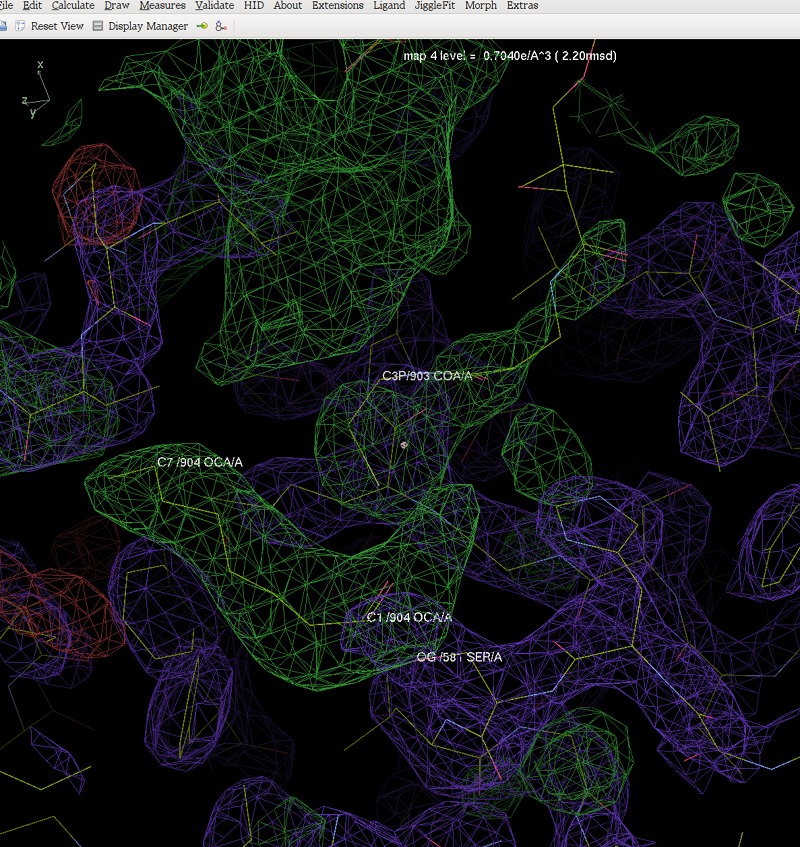
Task: Click the C7/904 OCA/A atom label
Action: [199, 462]
